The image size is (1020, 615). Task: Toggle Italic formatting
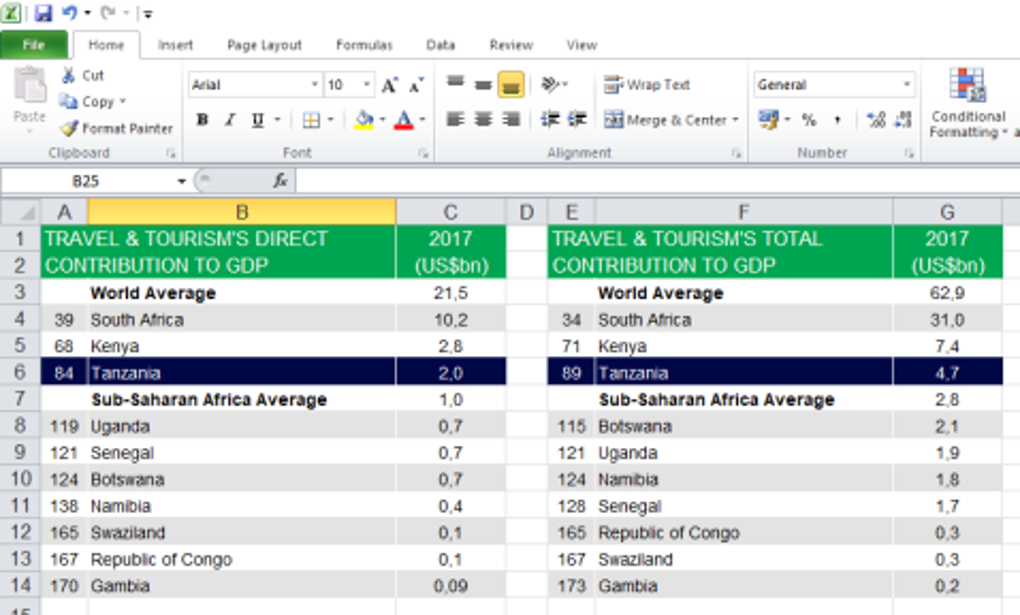click(230, 120)
